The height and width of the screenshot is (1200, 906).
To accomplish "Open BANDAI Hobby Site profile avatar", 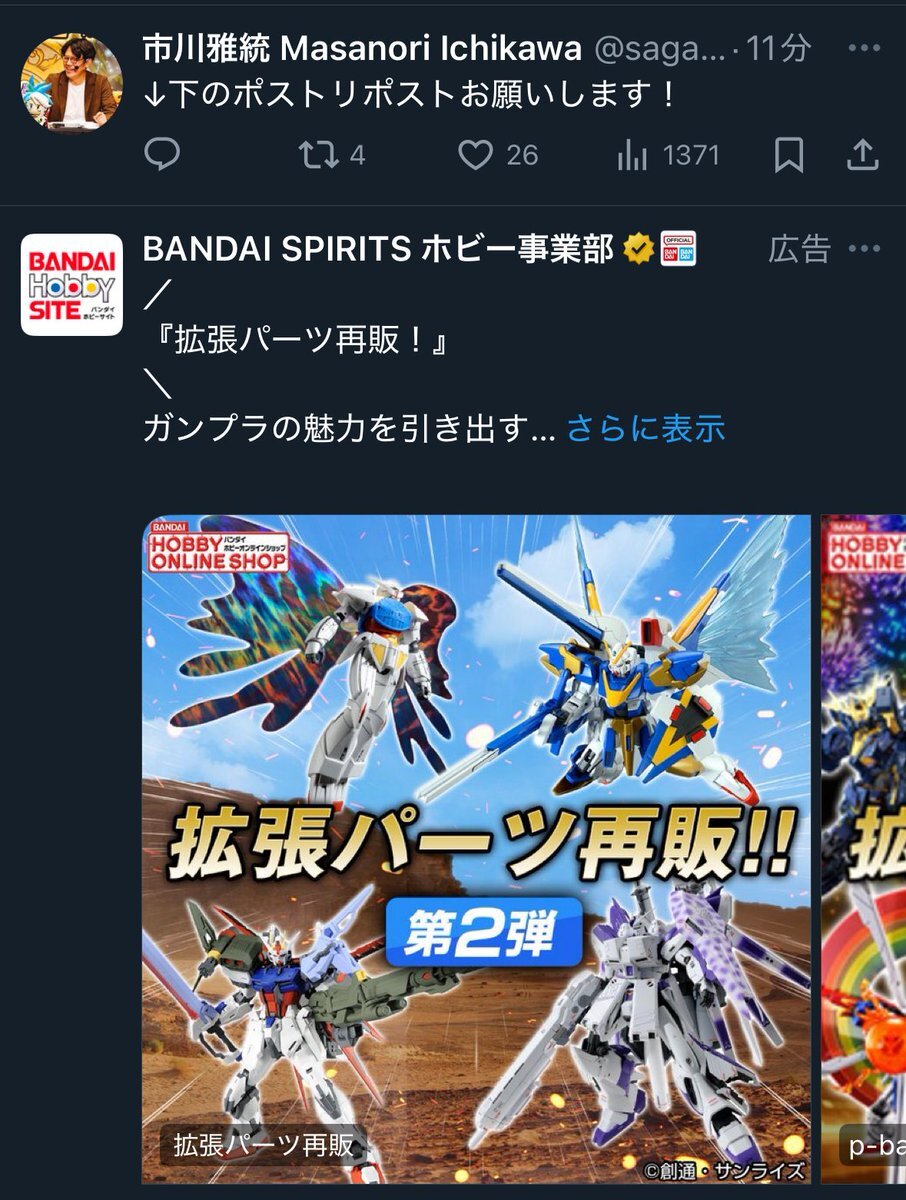I will click(x=72, y=285).
